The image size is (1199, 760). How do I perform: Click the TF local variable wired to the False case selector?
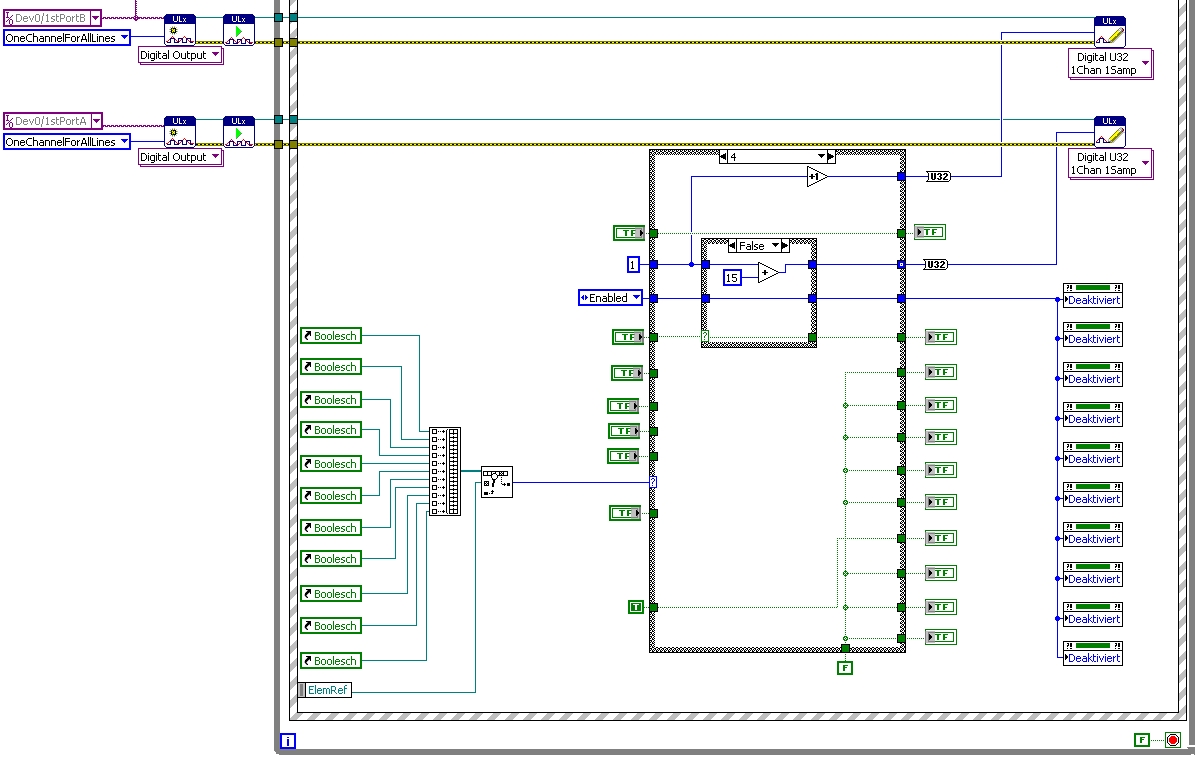click(x=629, y=336)
